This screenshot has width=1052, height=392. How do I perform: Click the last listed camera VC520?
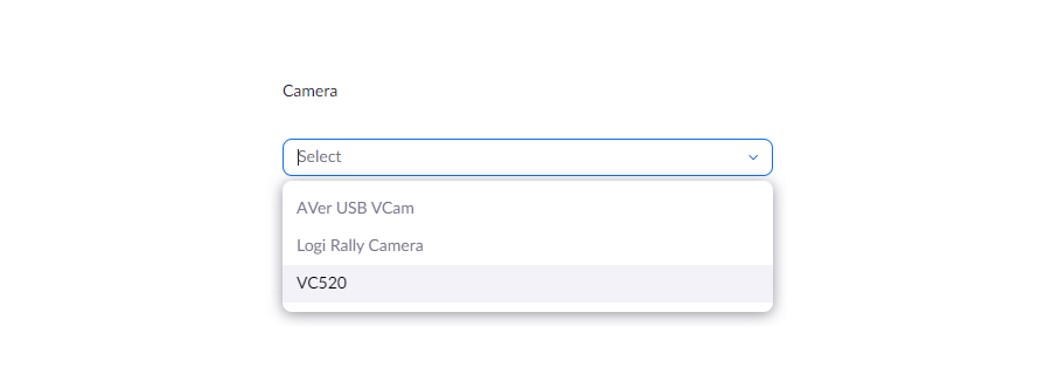[527, 283]
